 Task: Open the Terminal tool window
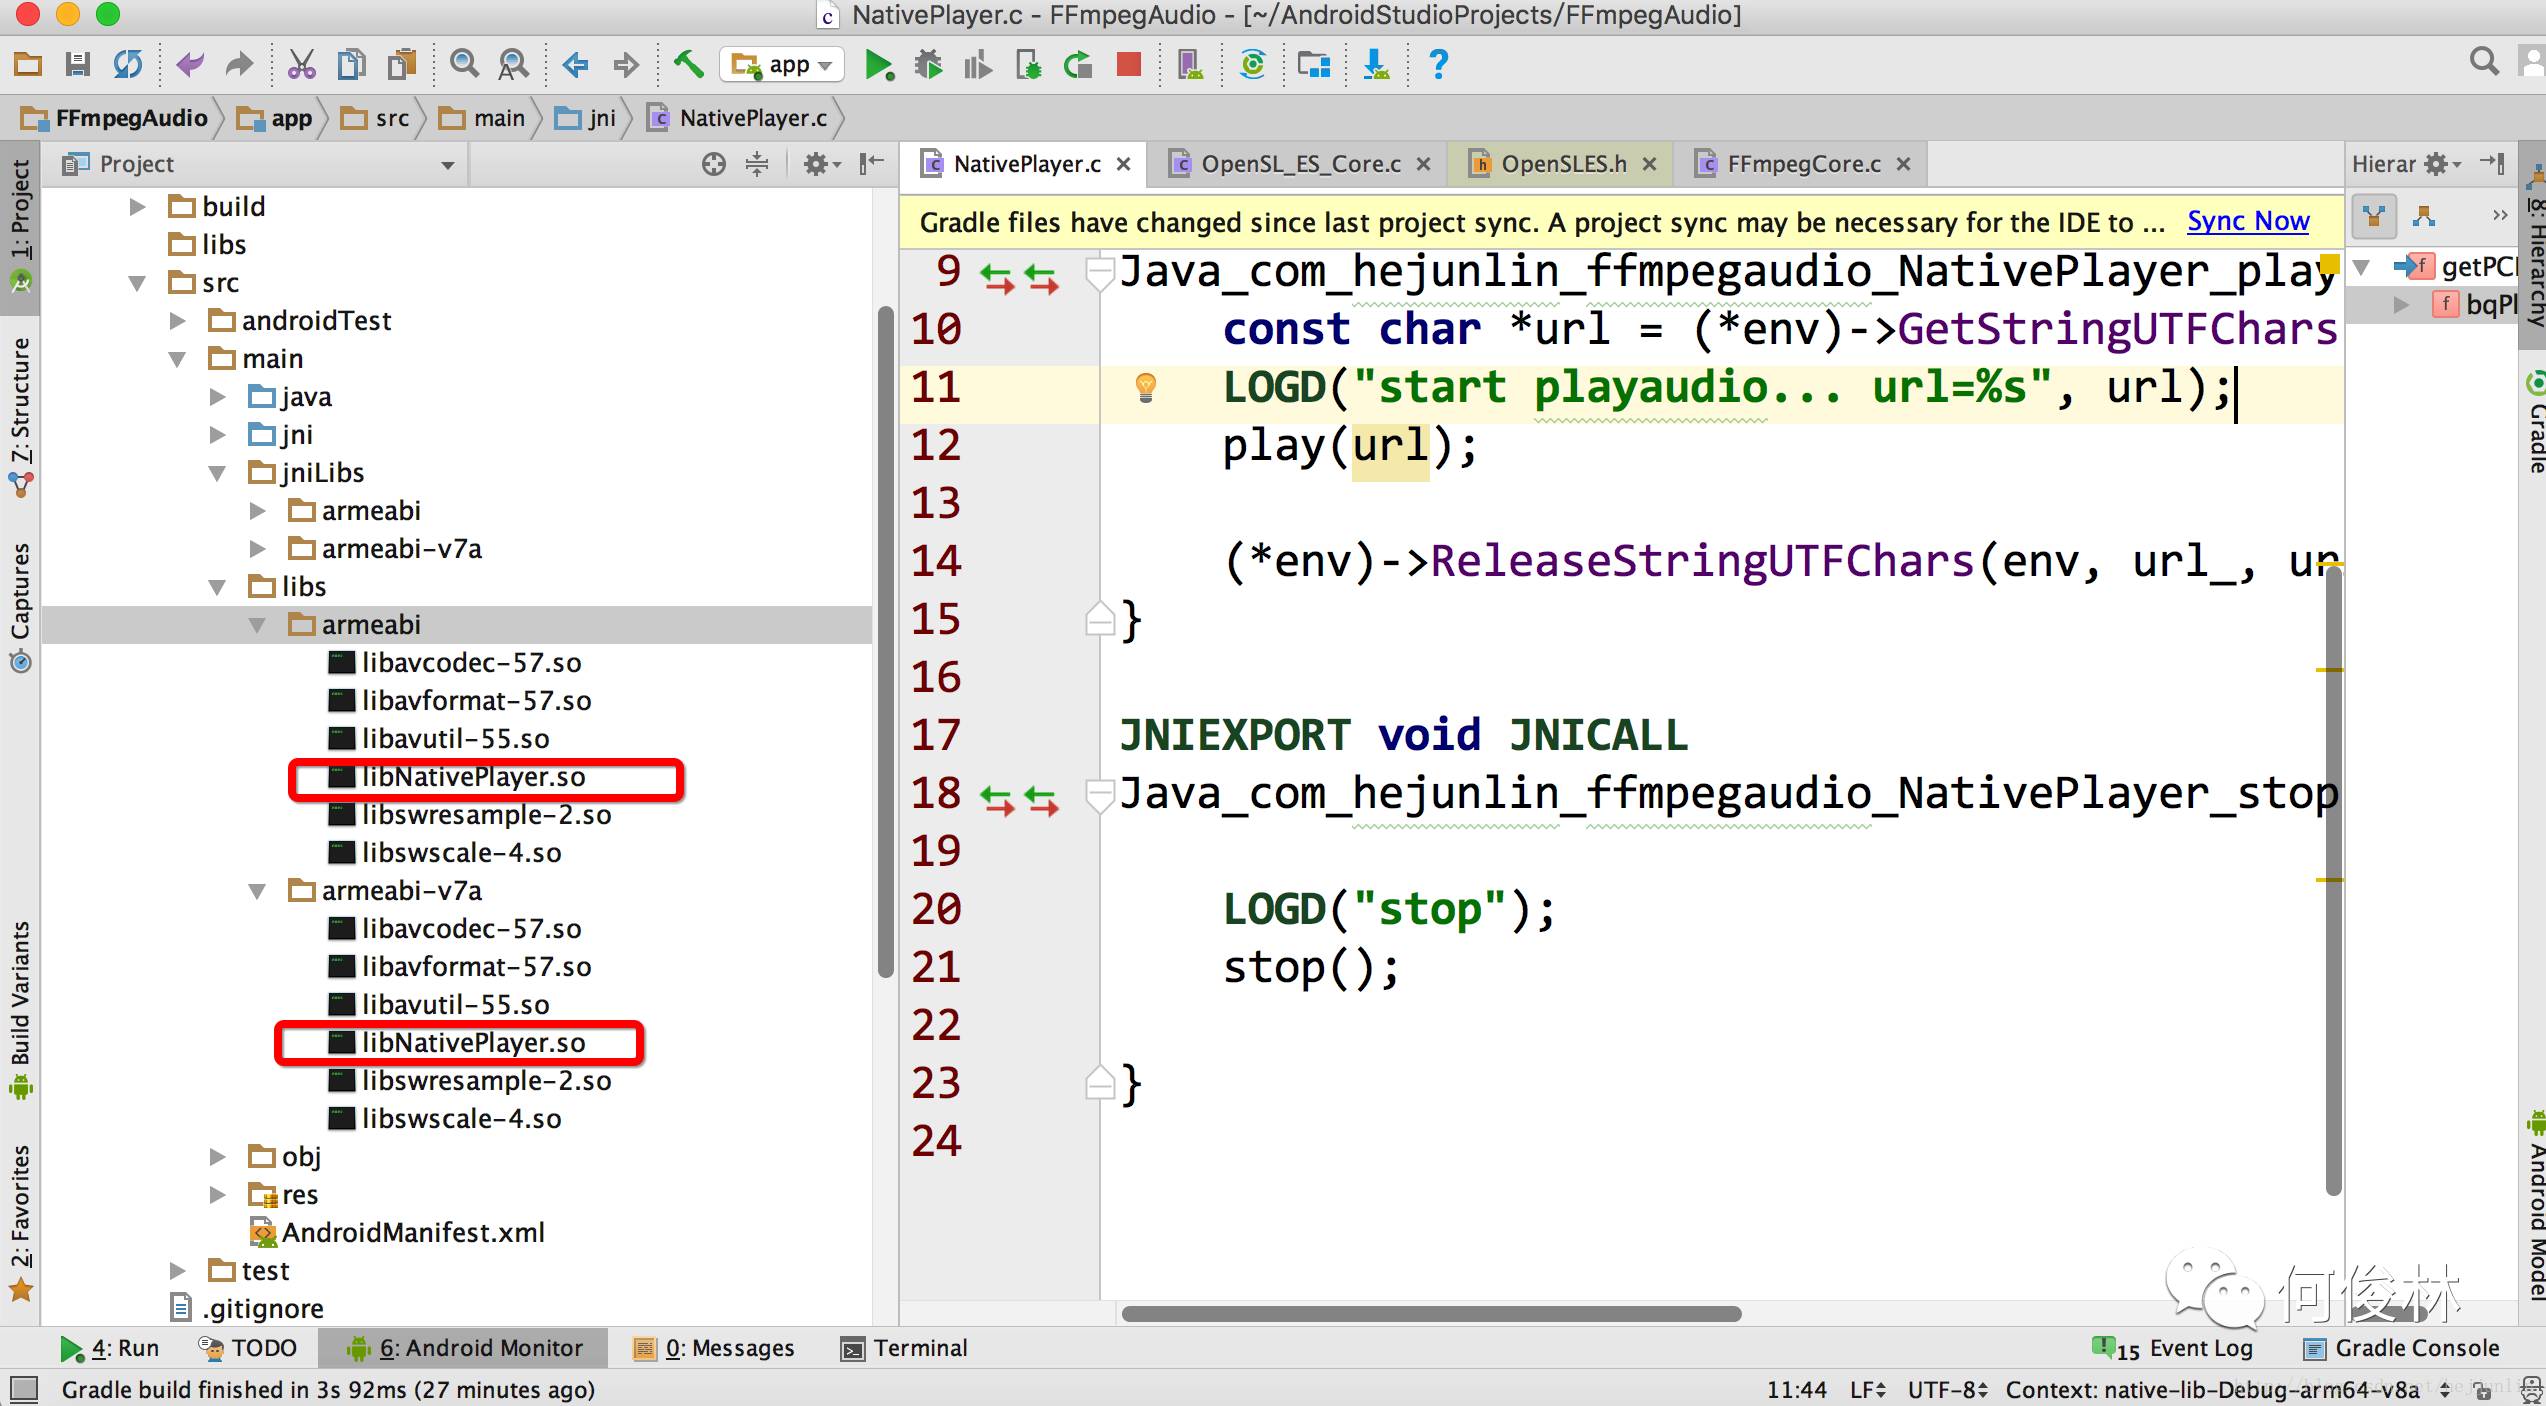click(905, 1348)
